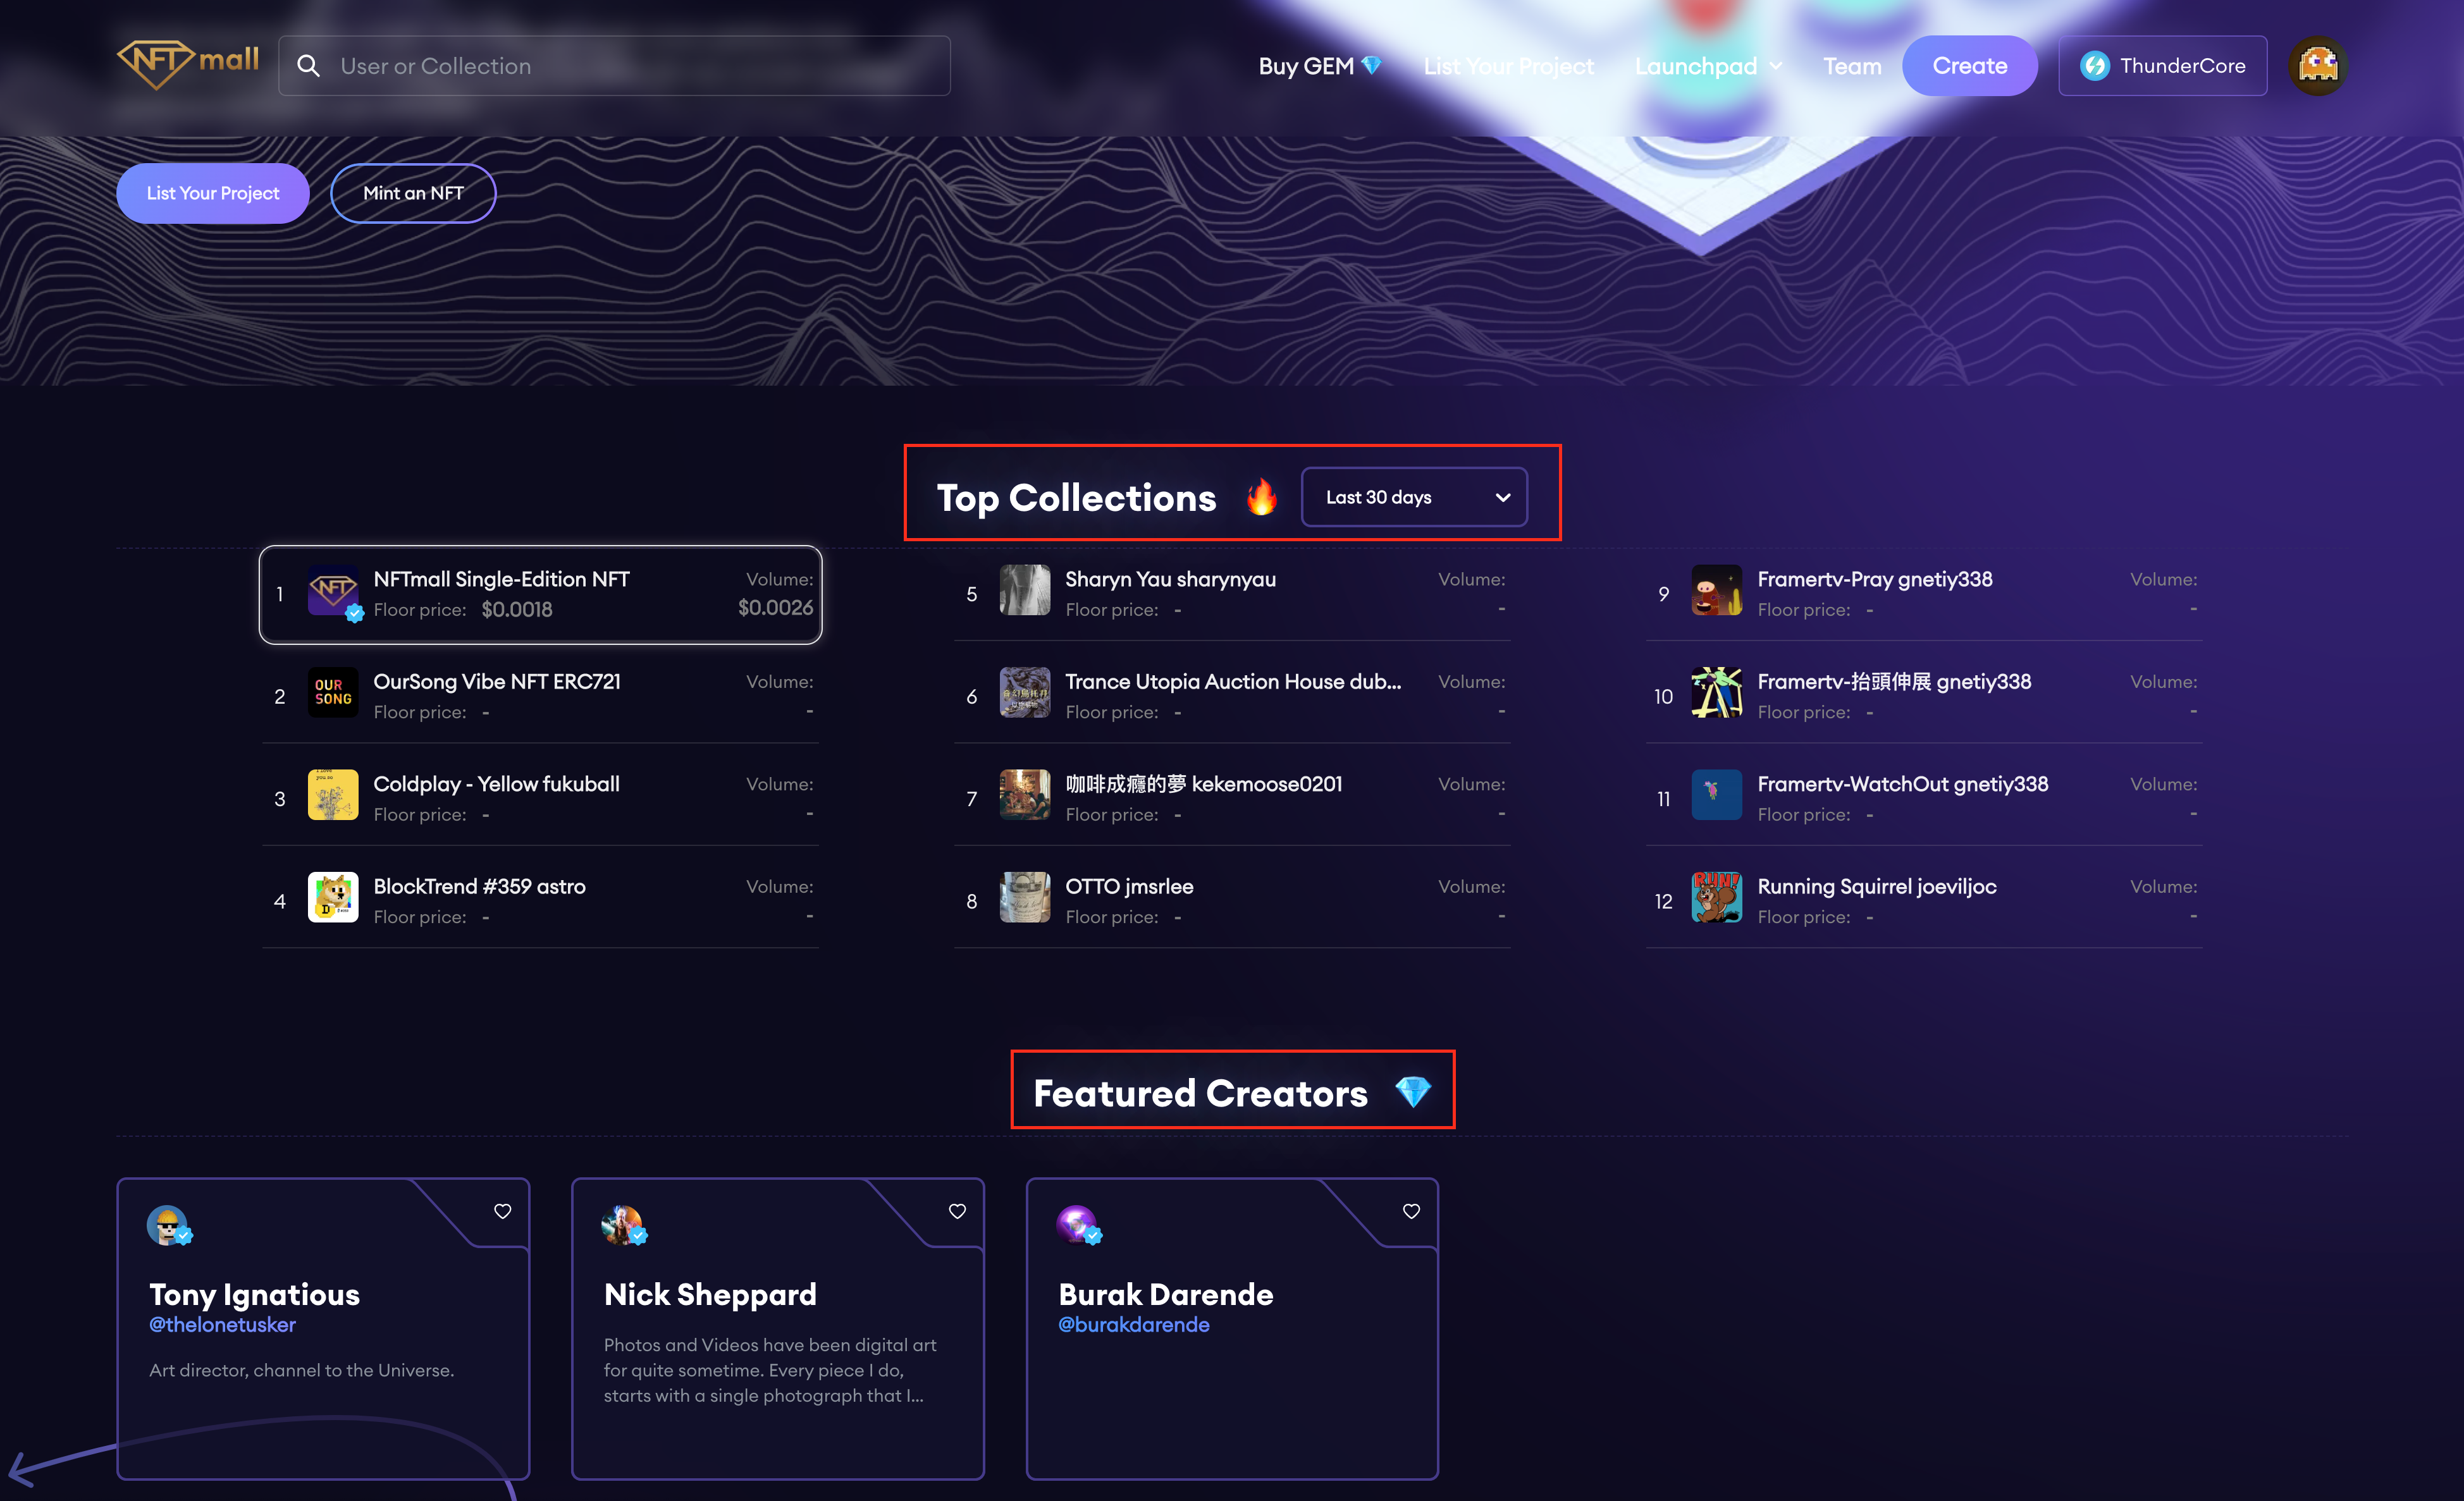Click Nick Sheppard creator avatar
This screenshot has width=2464, height=1501.
tap(622, 1224)
